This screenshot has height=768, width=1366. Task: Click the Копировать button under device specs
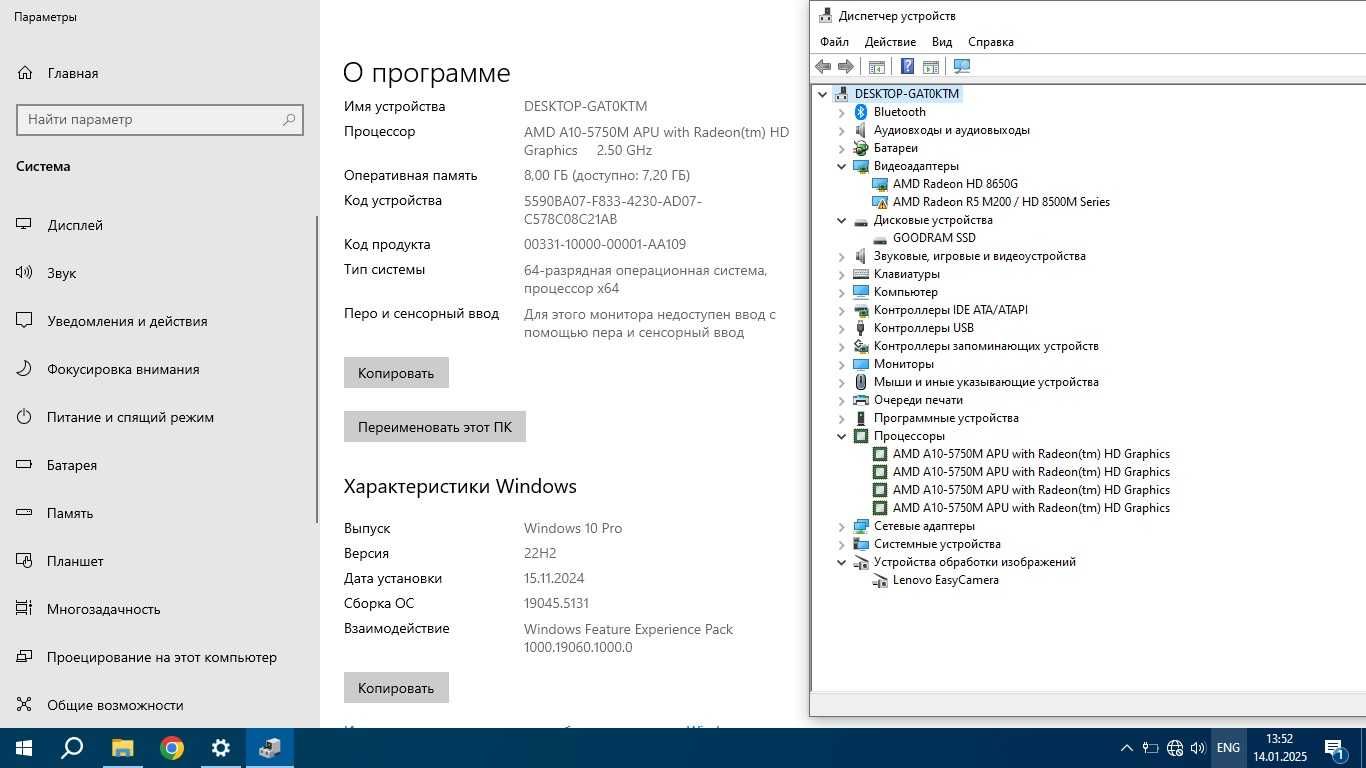(396, 373)
